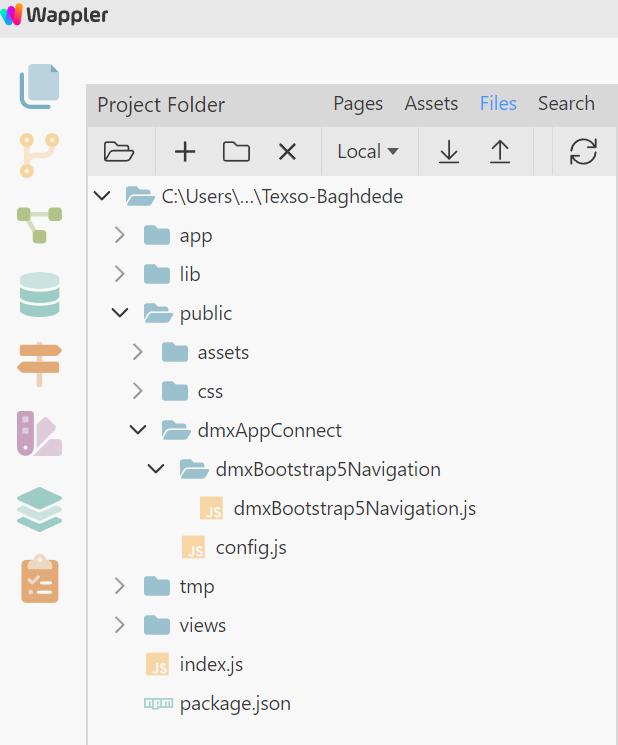
Task: Switch to the Search tab
Action: (566, 103)
